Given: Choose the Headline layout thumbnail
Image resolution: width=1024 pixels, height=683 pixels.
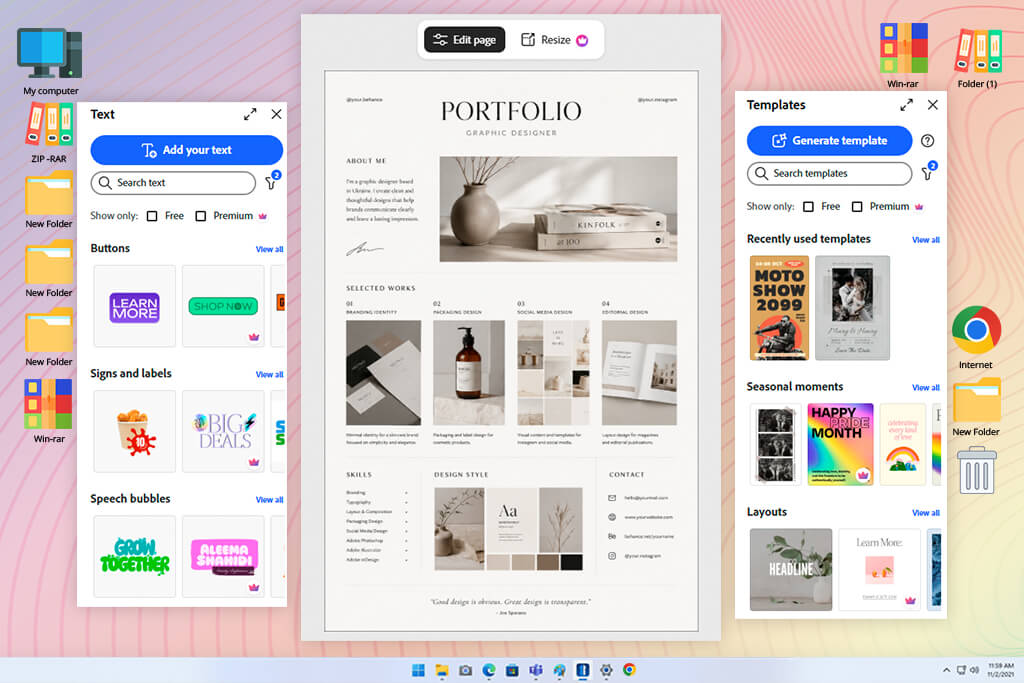Looking at the screenshot, I should pos(791,569).
